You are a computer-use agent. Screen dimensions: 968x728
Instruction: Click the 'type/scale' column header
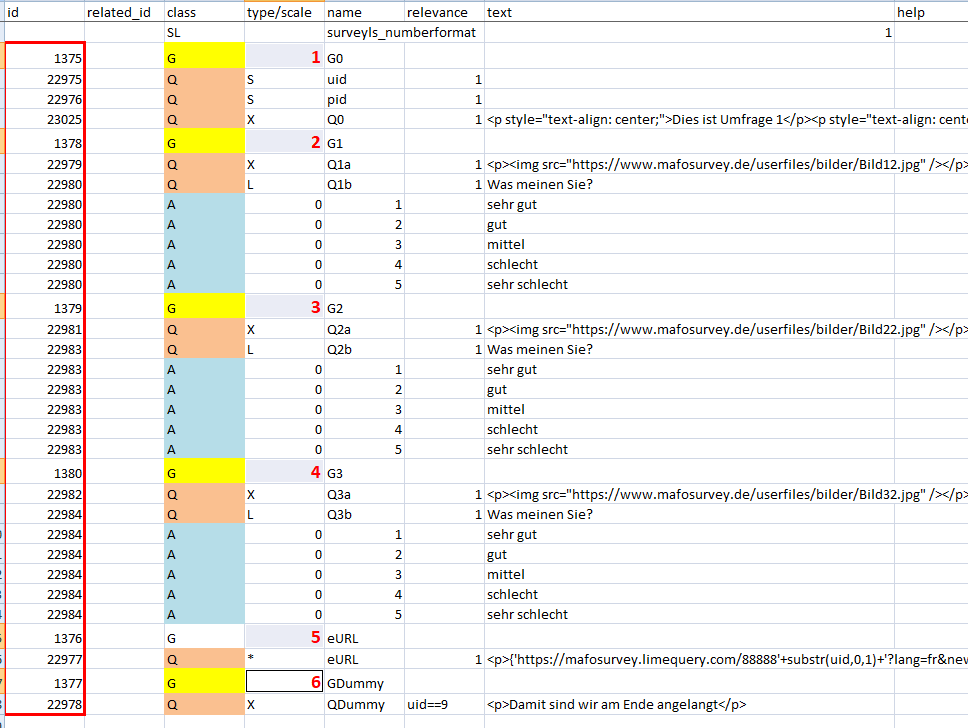[x=284, y=12]
